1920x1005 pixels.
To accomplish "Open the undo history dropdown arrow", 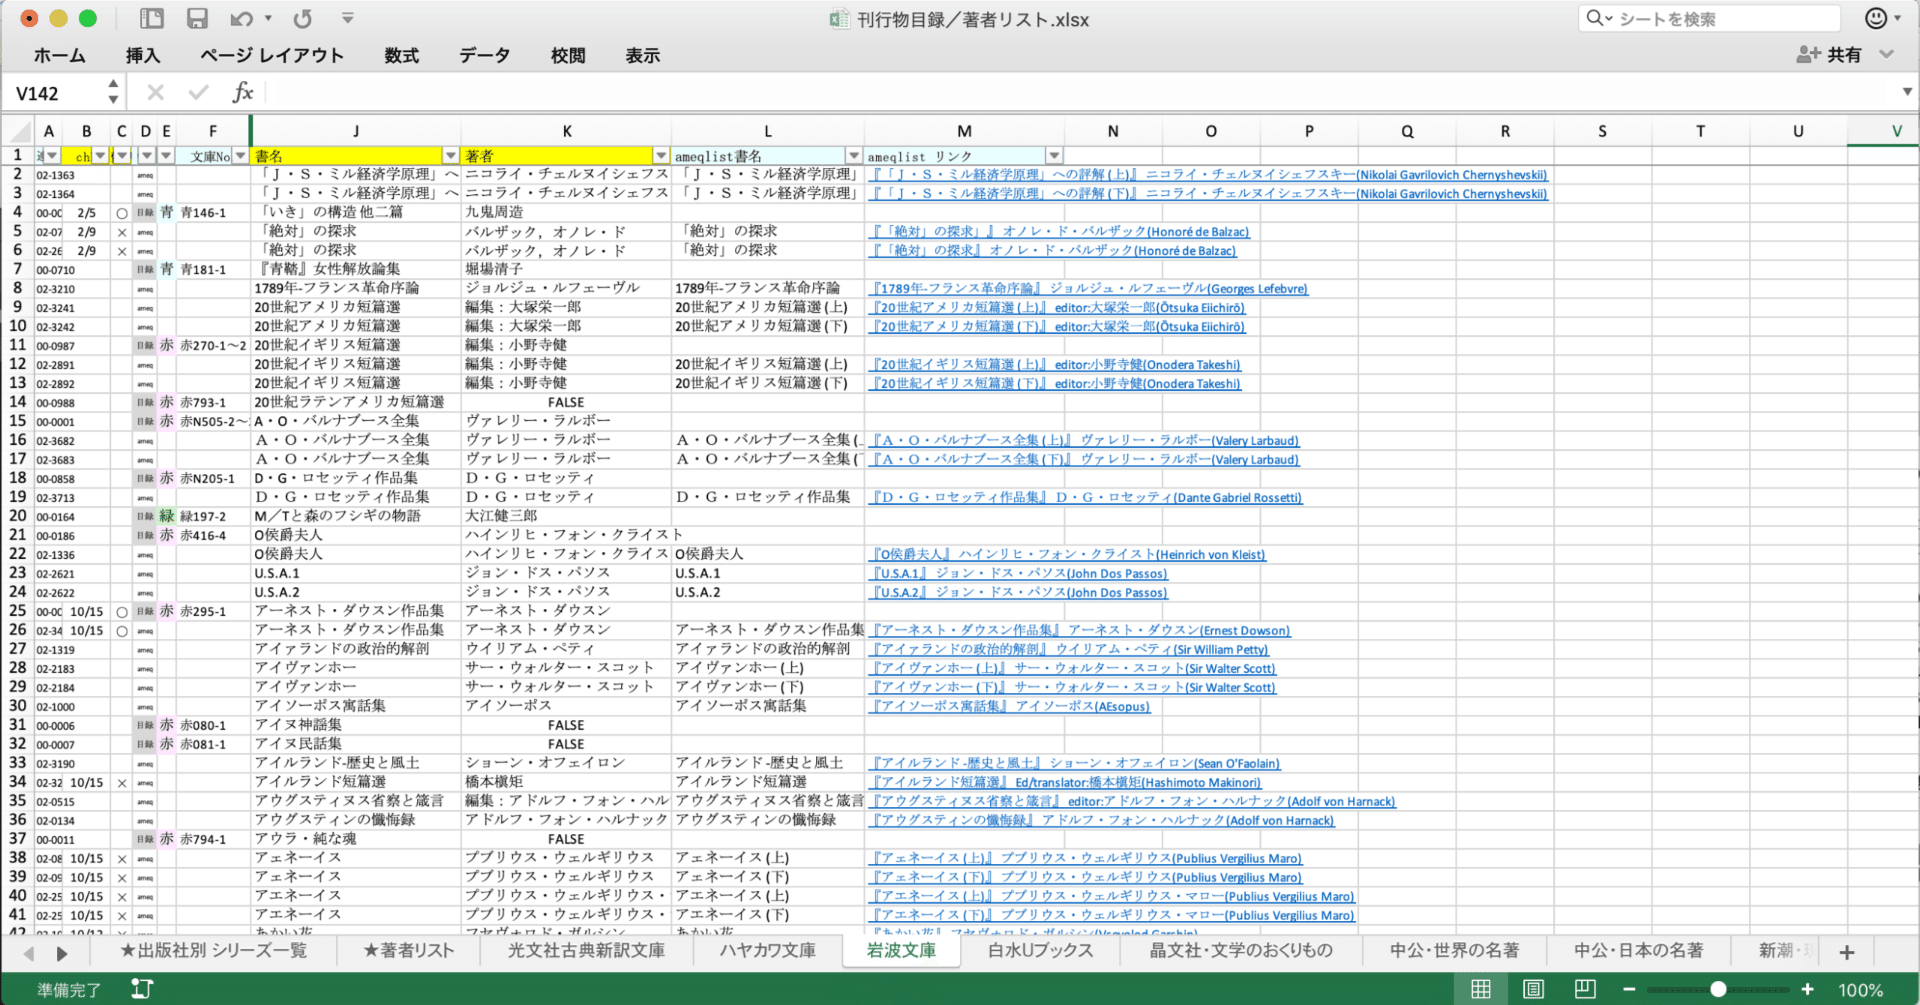I will 268,18.
